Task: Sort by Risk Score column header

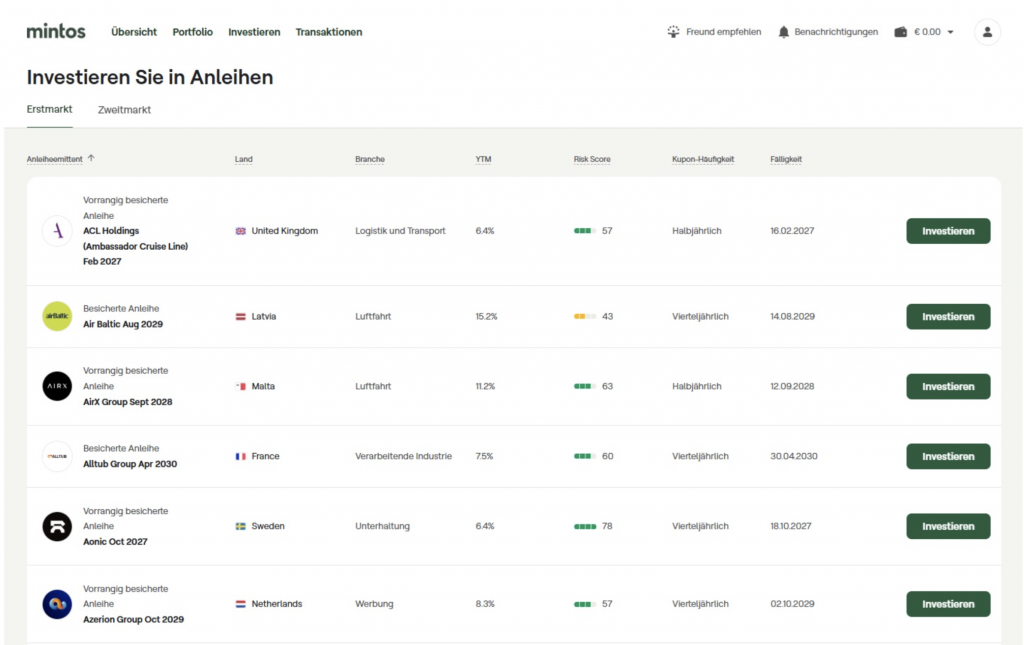Action: coord(592,159)
